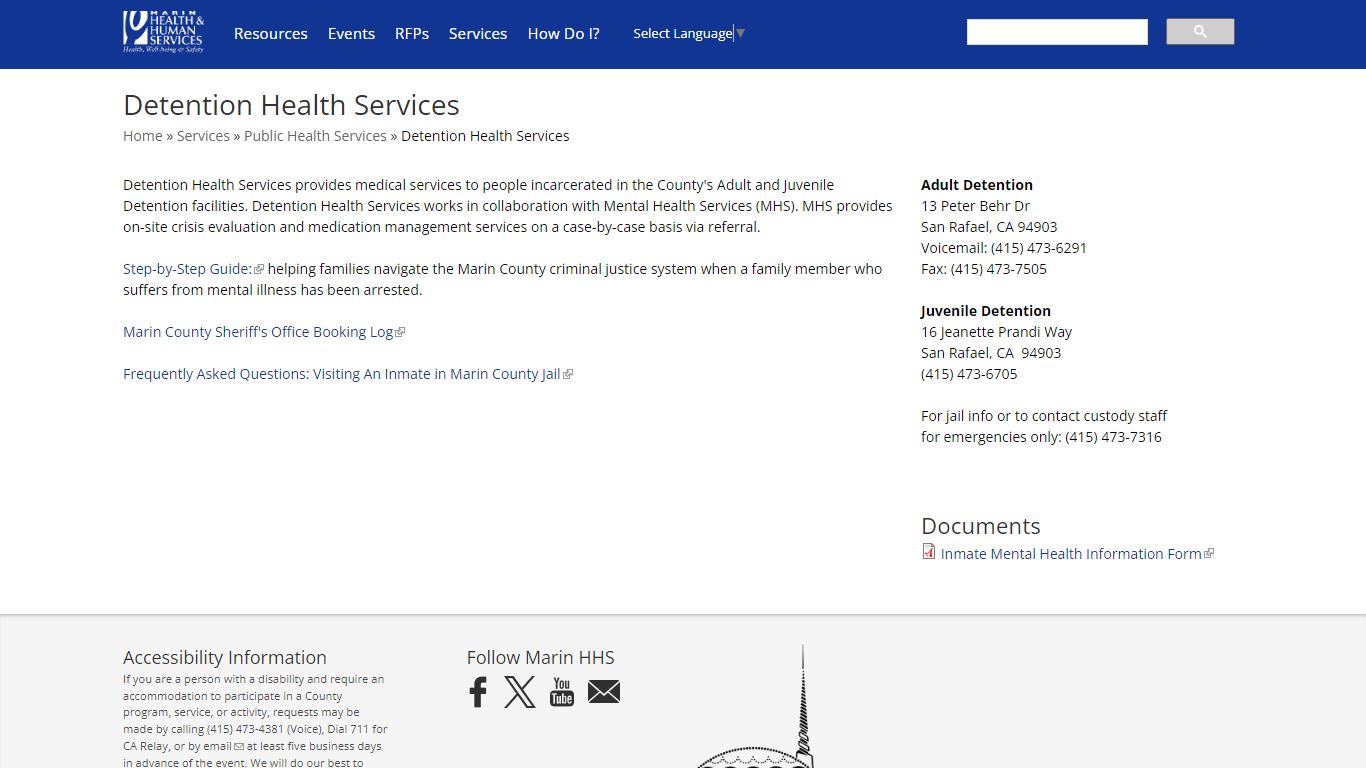The width and height of the screenshot is (1366, 768).
Task: Open the How Do I? menu
Action: 564,33
